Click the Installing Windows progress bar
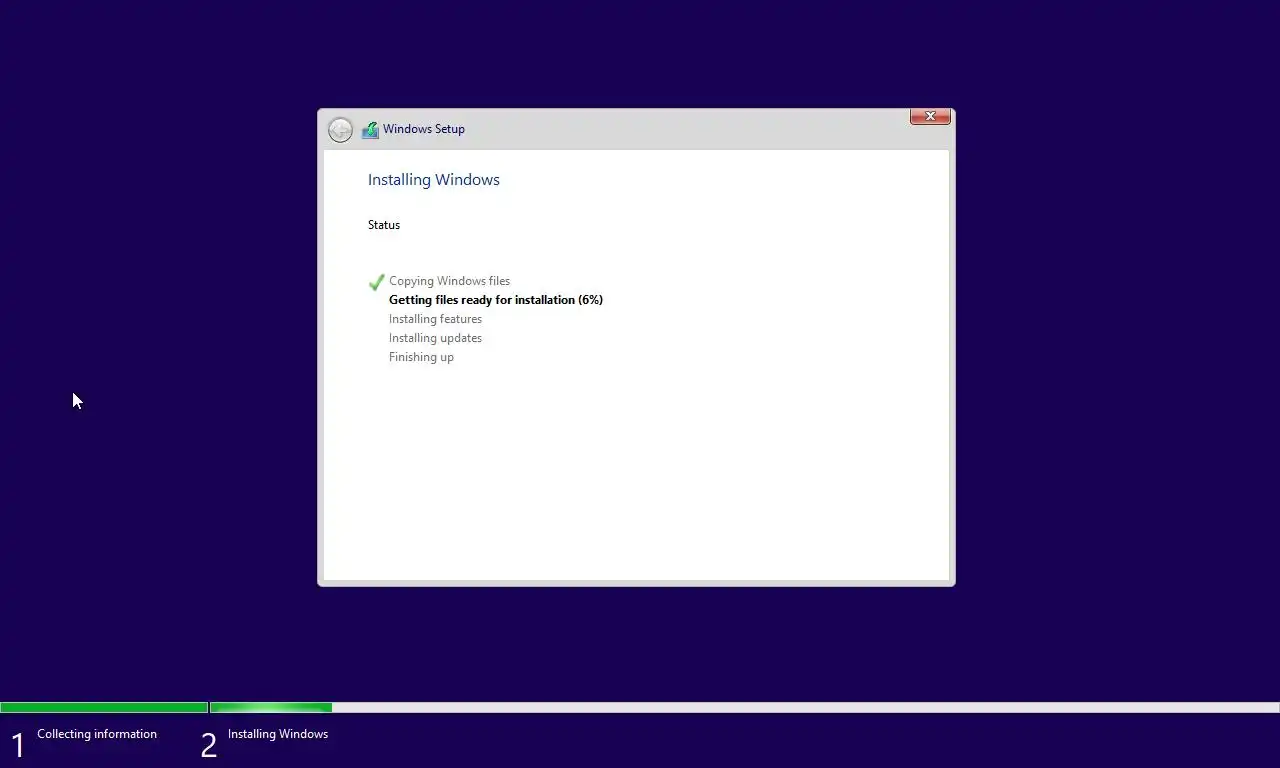1280x768 pixels. (745, 707)
